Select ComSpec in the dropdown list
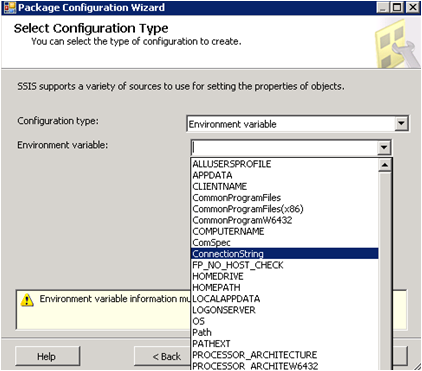 [x=285, y=243]
